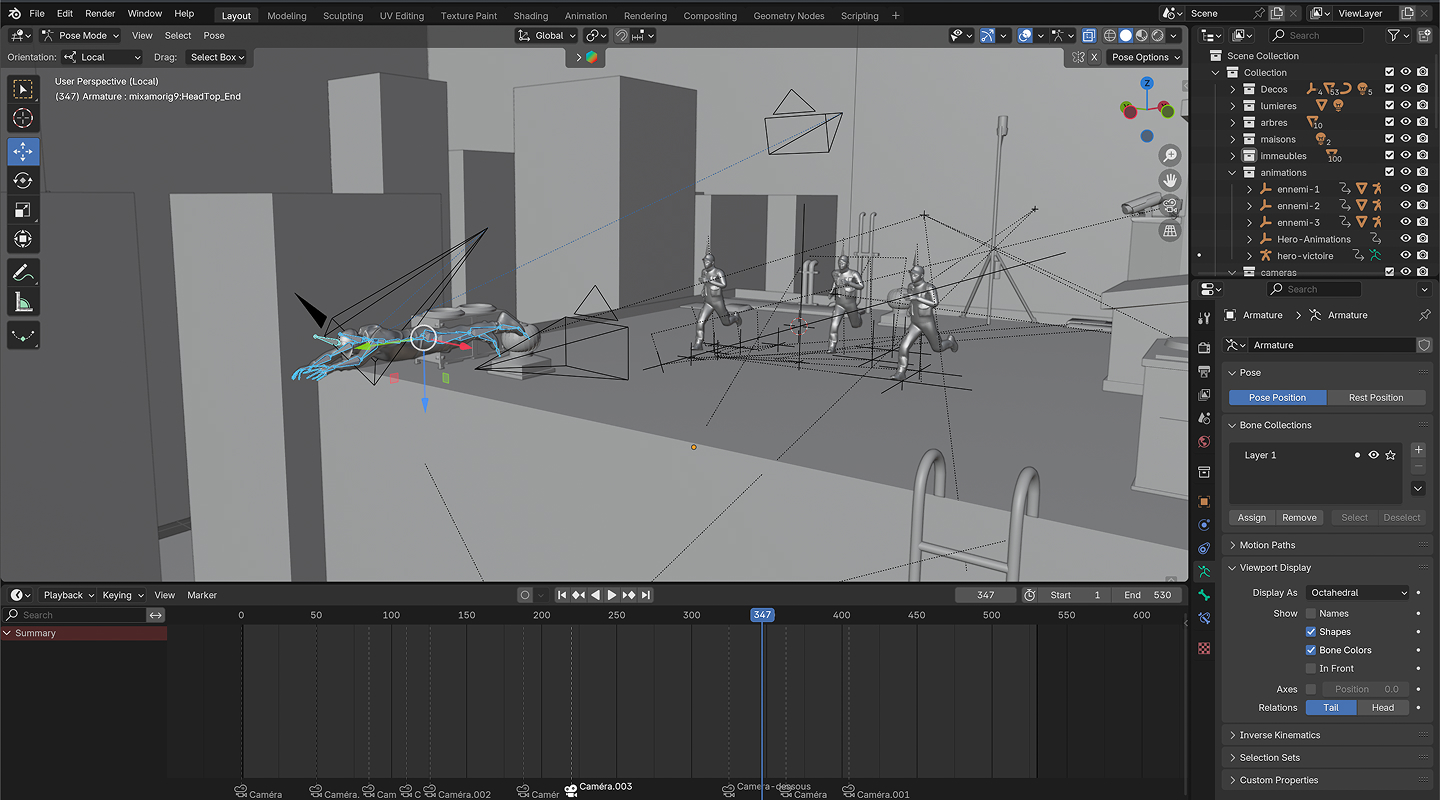Select the Move tool in toolbar
This screenshot has height=800, width=1440.
(23, 151)
